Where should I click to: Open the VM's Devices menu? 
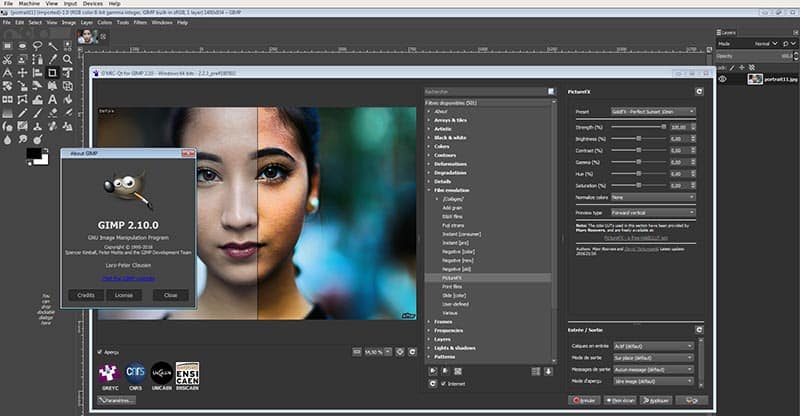92,4
